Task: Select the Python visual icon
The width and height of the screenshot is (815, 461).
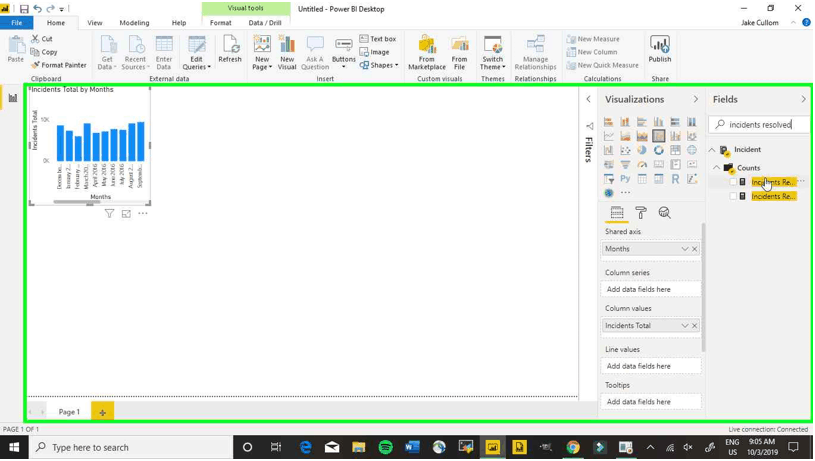Action: click(625, 179)
